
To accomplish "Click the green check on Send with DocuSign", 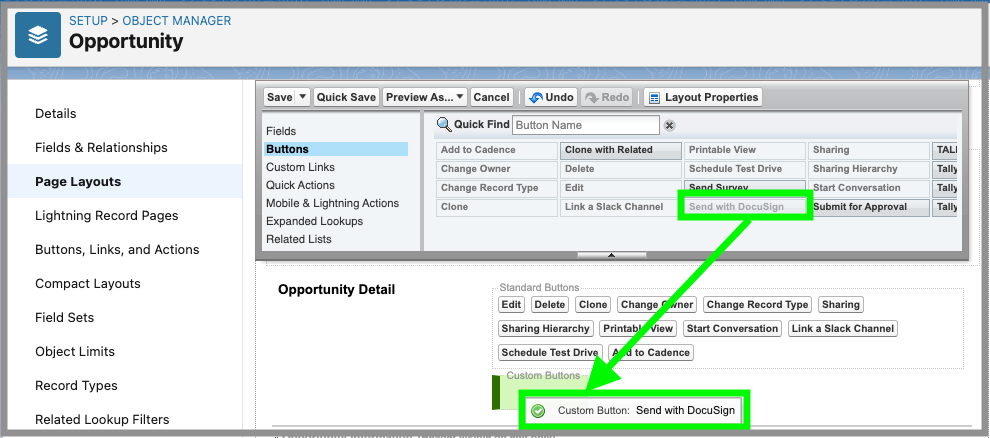I will pos(538,411).
